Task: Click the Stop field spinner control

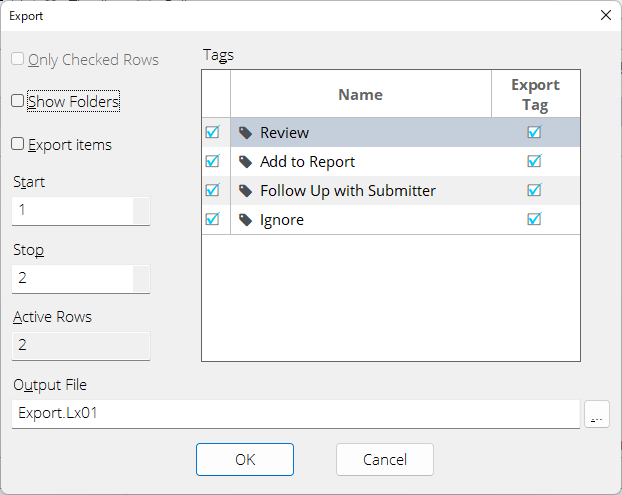Action: tap(141, 278)
